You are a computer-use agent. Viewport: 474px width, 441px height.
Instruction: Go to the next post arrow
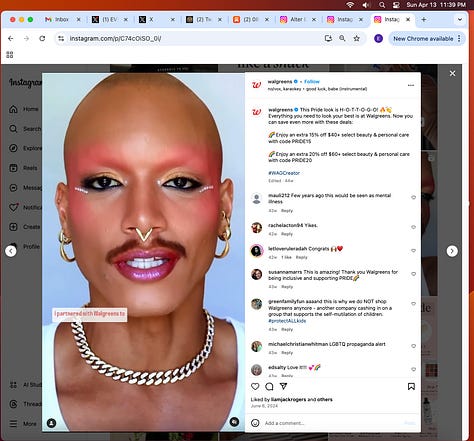[452, 251]
